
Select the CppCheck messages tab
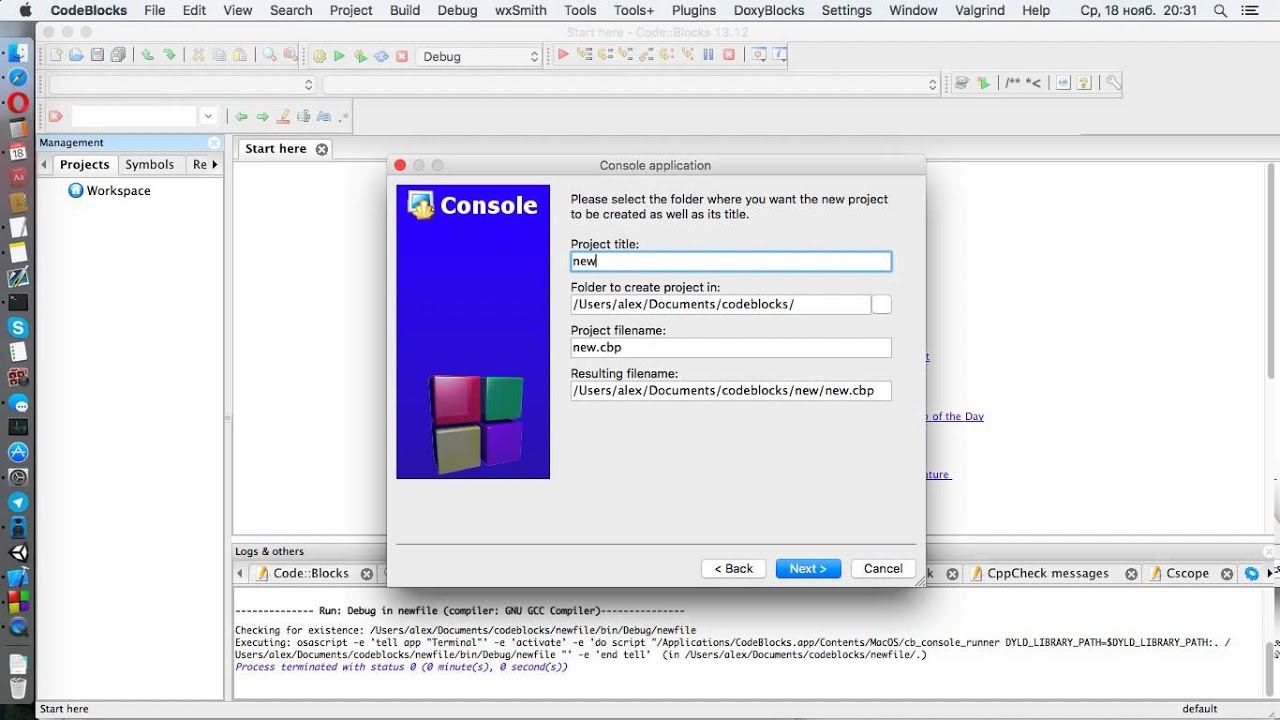(1048, 573)
